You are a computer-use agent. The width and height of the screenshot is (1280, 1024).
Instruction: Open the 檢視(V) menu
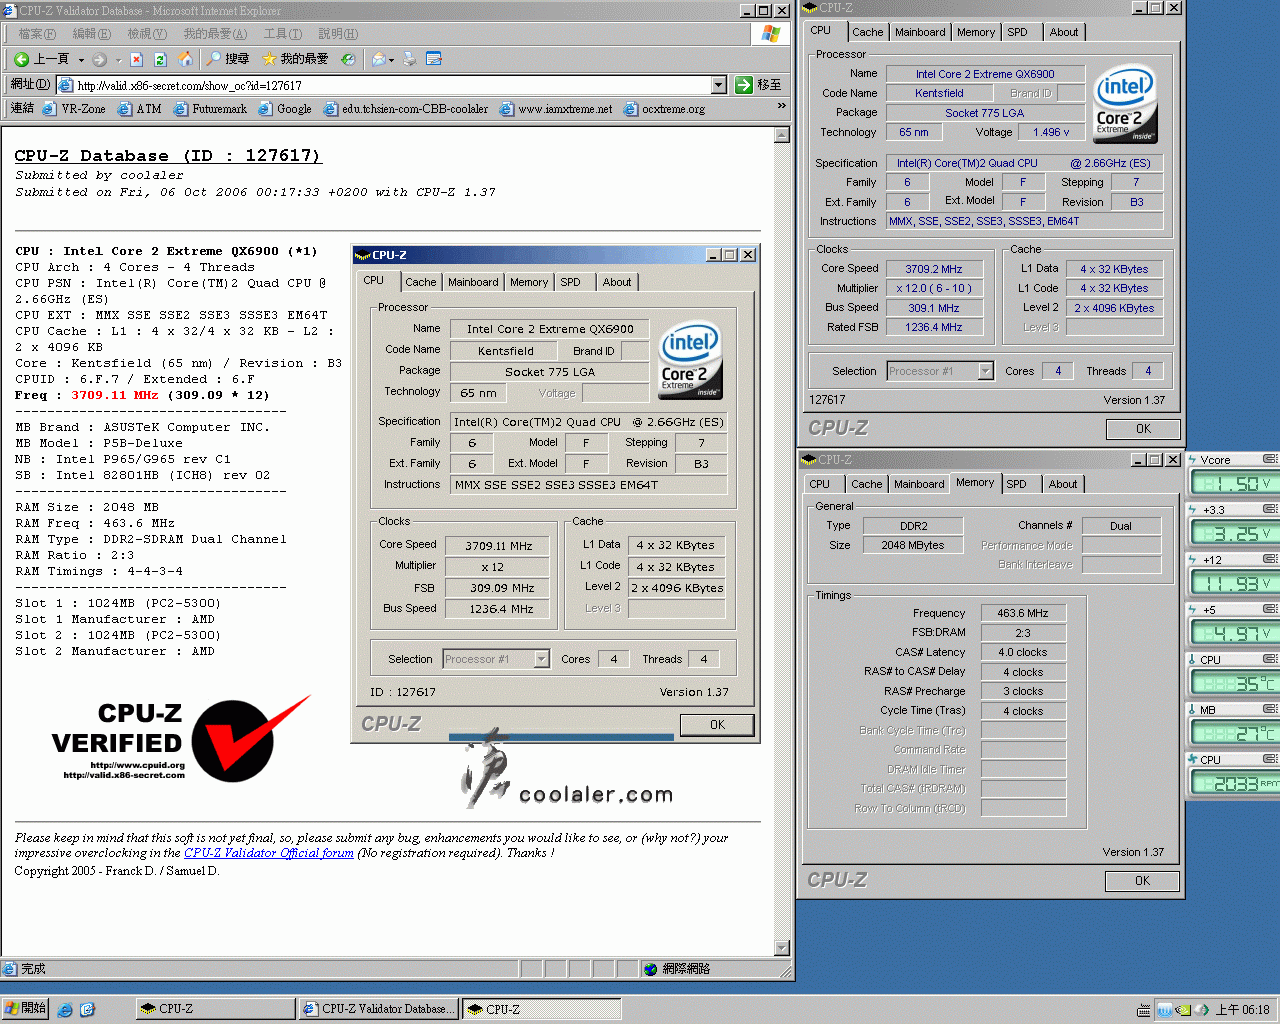146,34
